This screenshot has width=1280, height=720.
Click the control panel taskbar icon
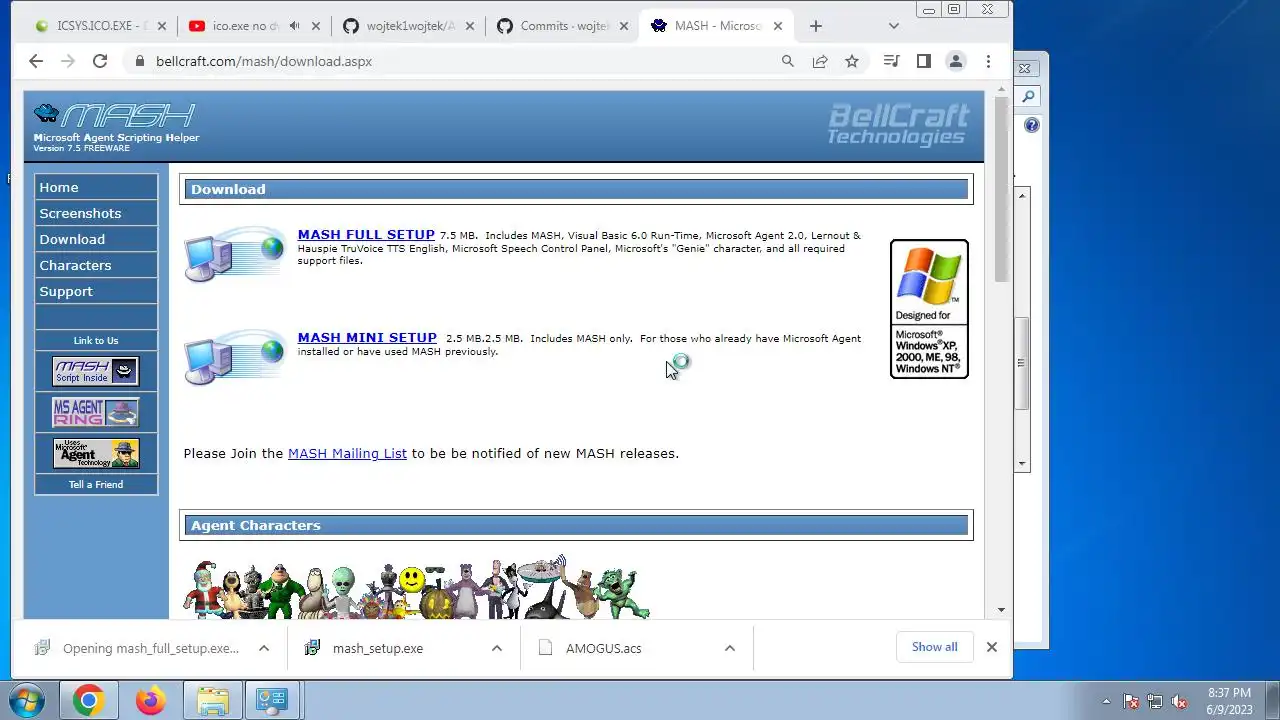point(272,700)
